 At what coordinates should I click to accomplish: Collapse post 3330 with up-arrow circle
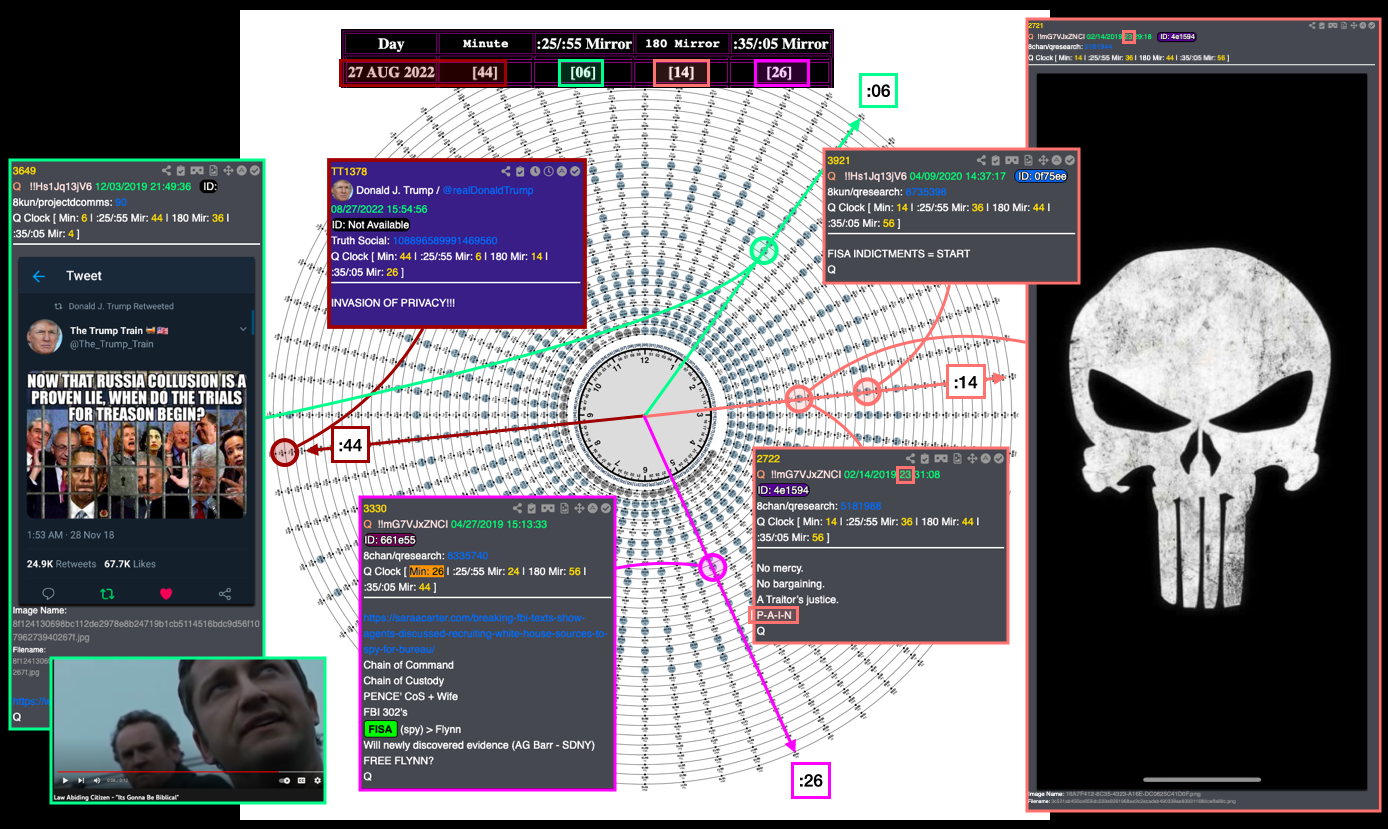coord(592,508)
